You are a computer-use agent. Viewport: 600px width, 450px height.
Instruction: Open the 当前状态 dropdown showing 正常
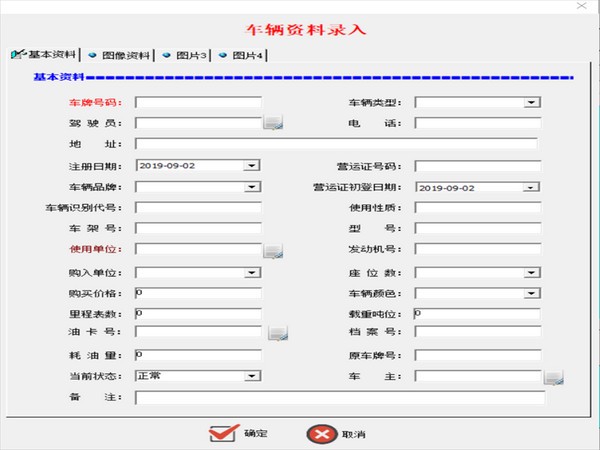(252, 376)
